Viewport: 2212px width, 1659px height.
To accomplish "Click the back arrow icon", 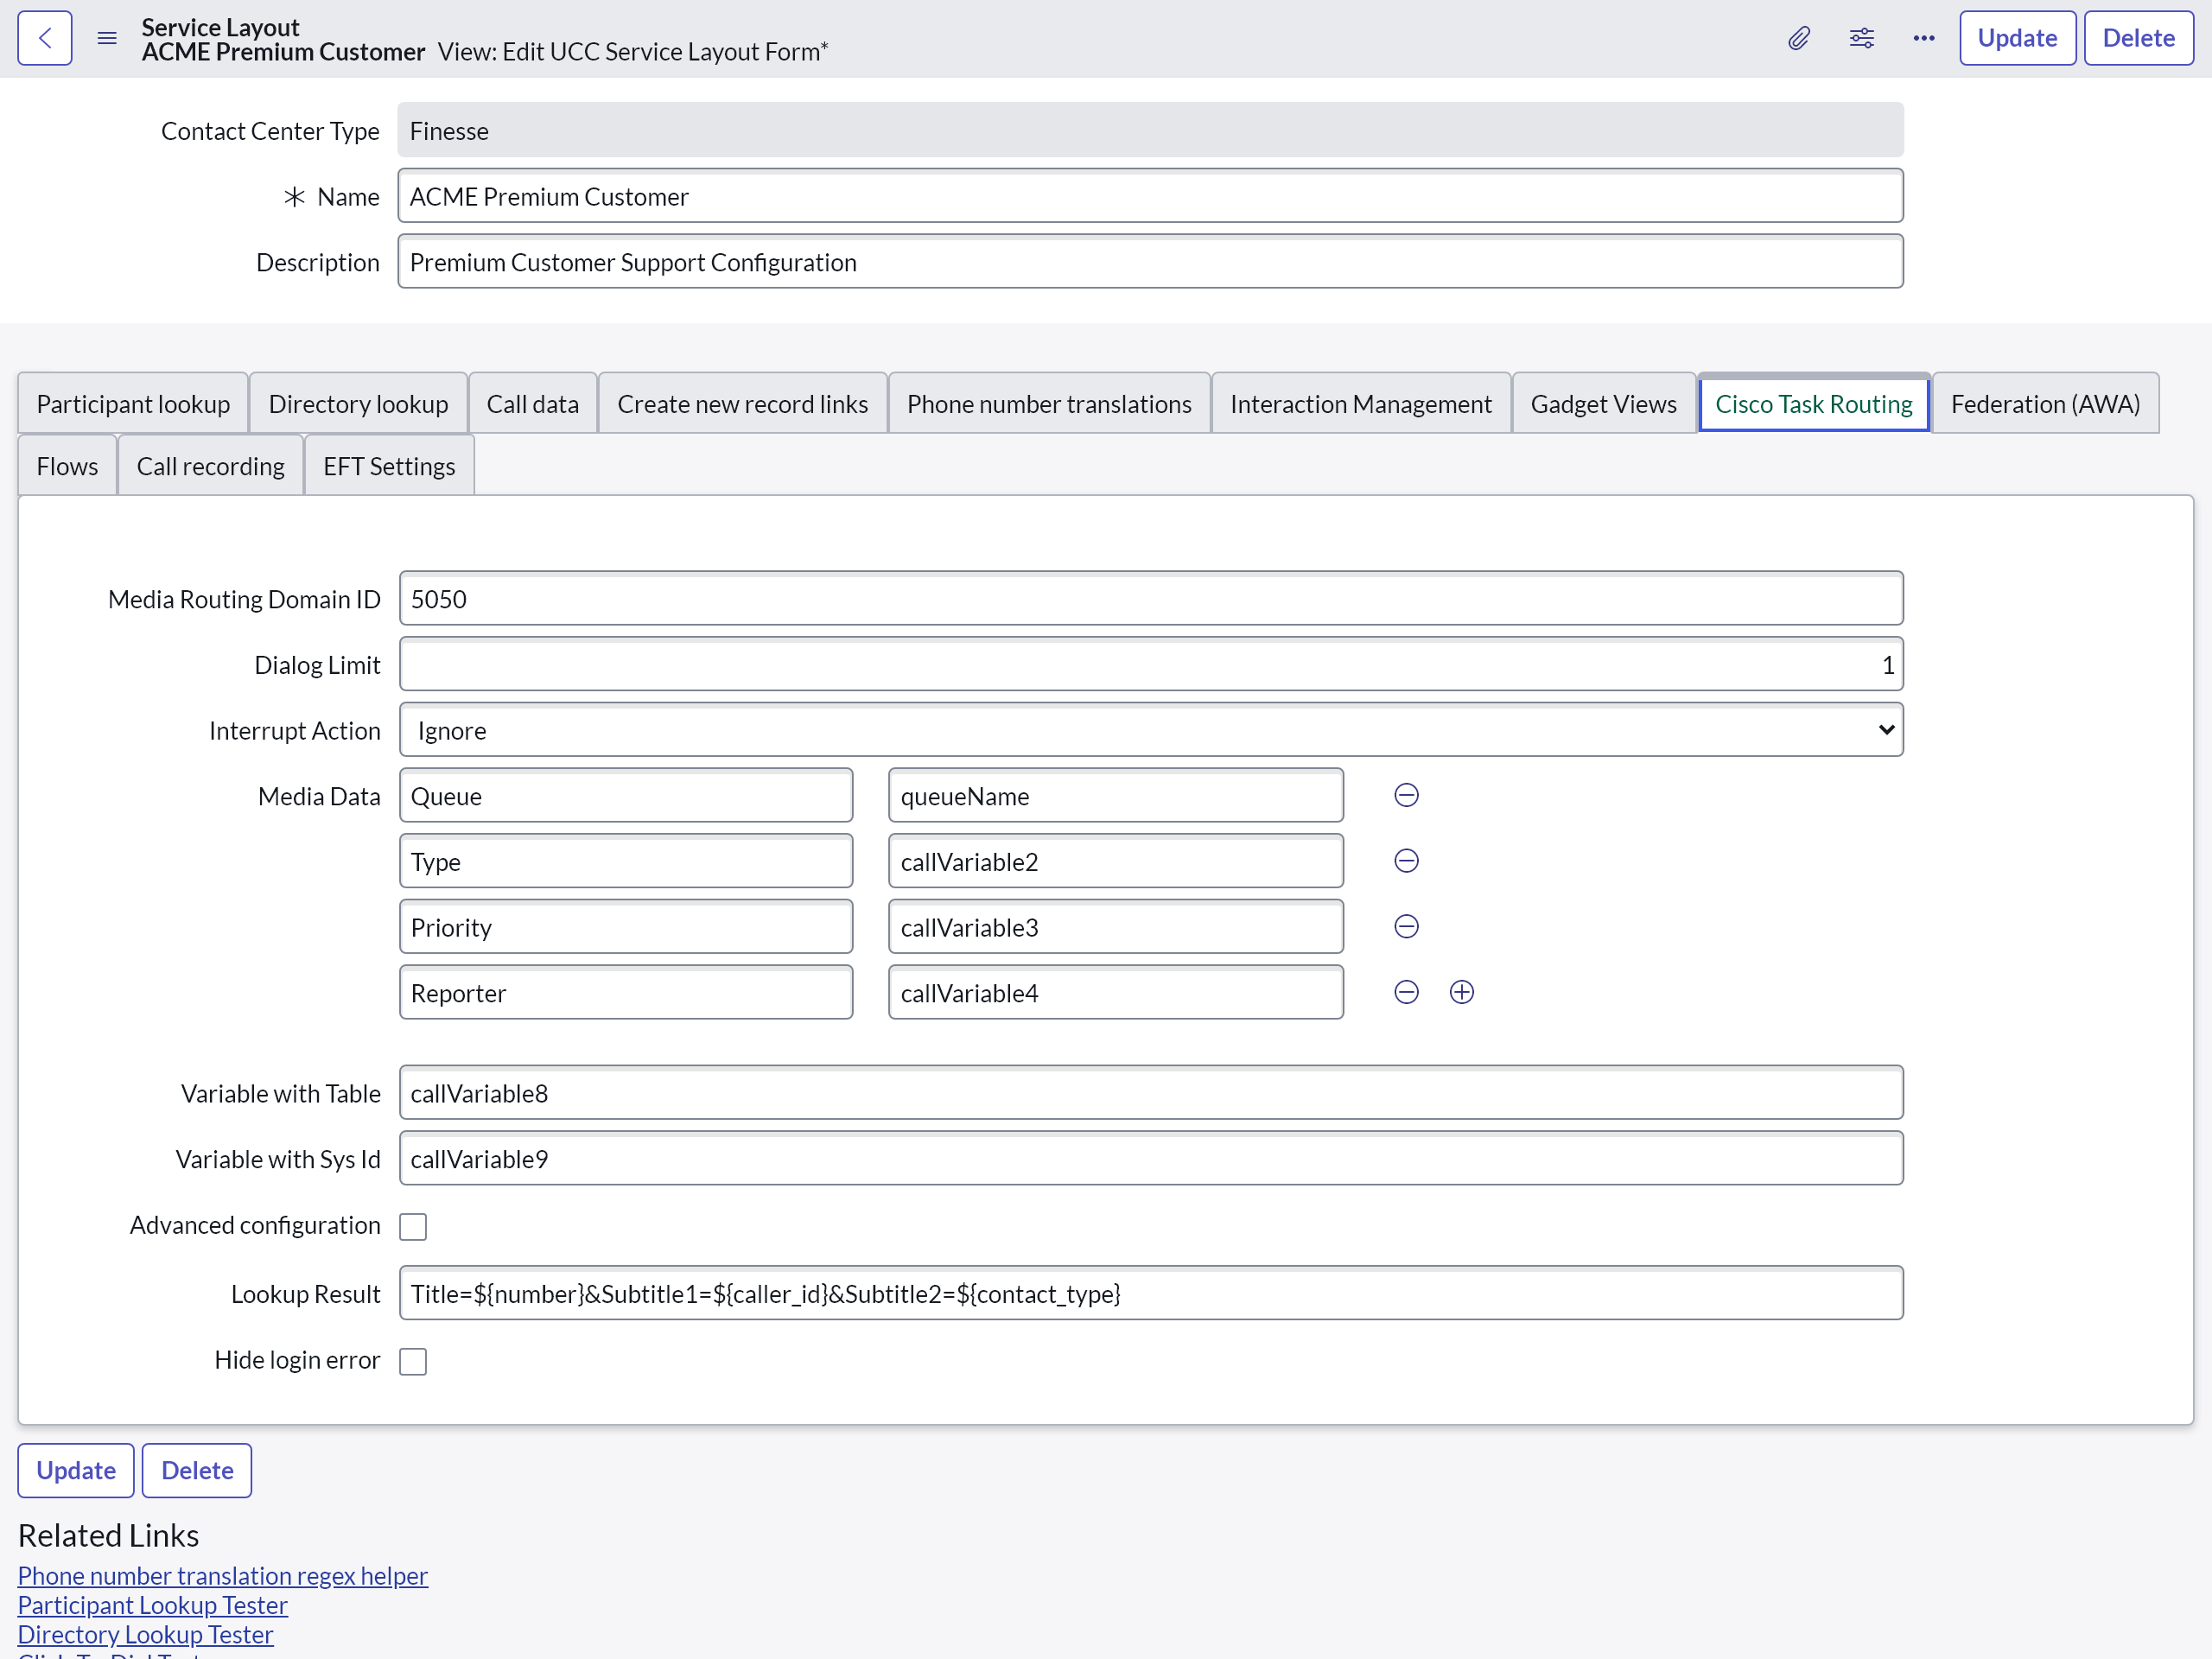I will coord(45,38).
